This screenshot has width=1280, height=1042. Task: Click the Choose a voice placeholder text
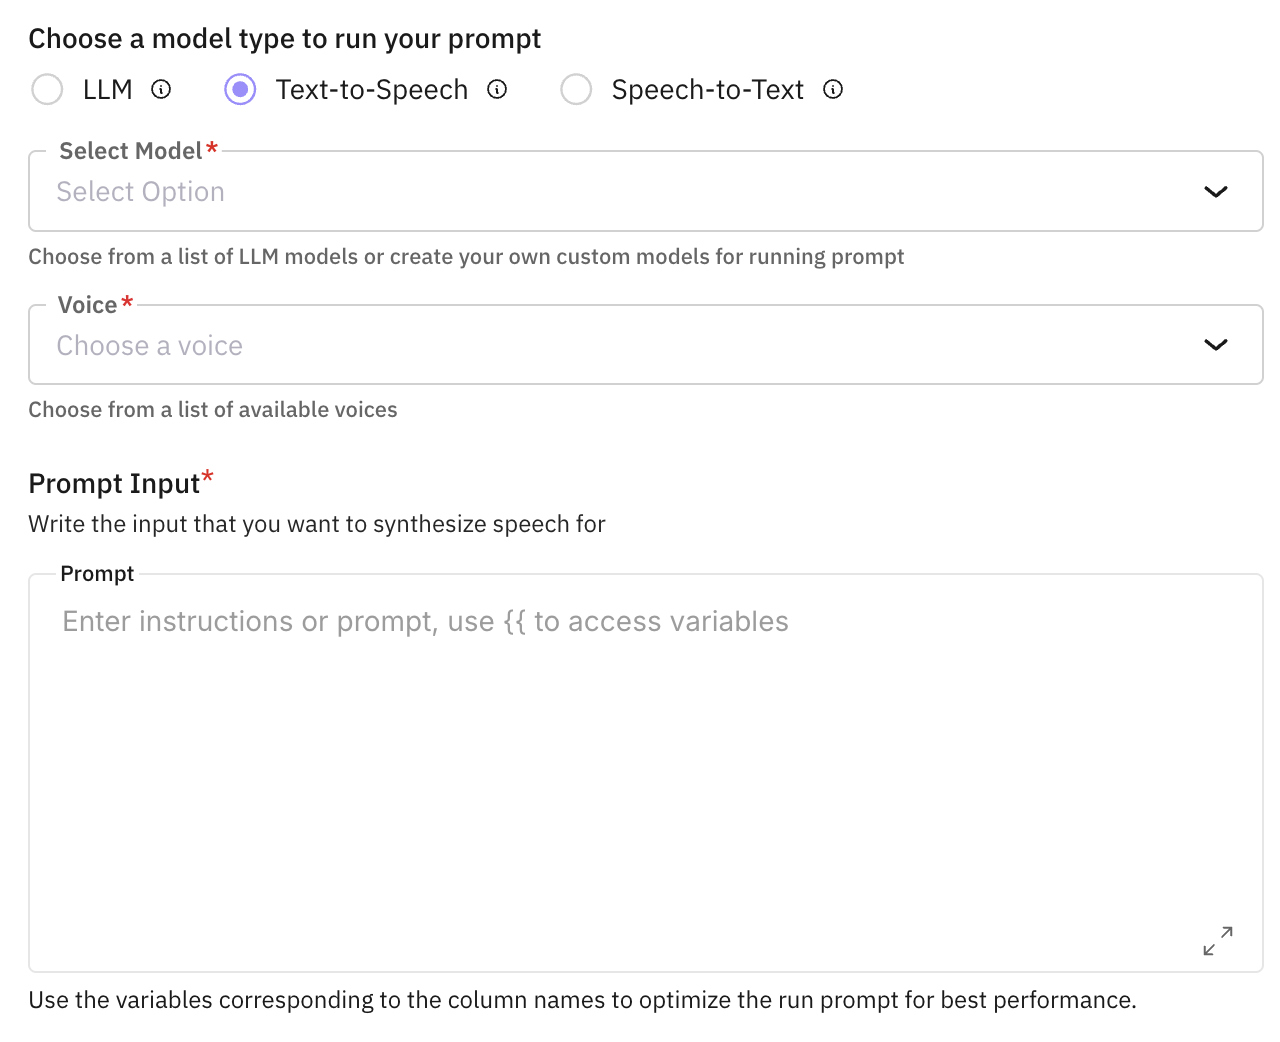[x=149, y=345]
